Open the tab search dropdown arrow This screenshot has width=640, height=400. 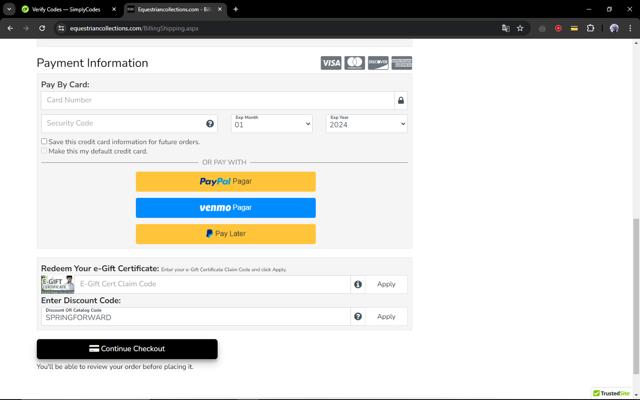point(9,9)
